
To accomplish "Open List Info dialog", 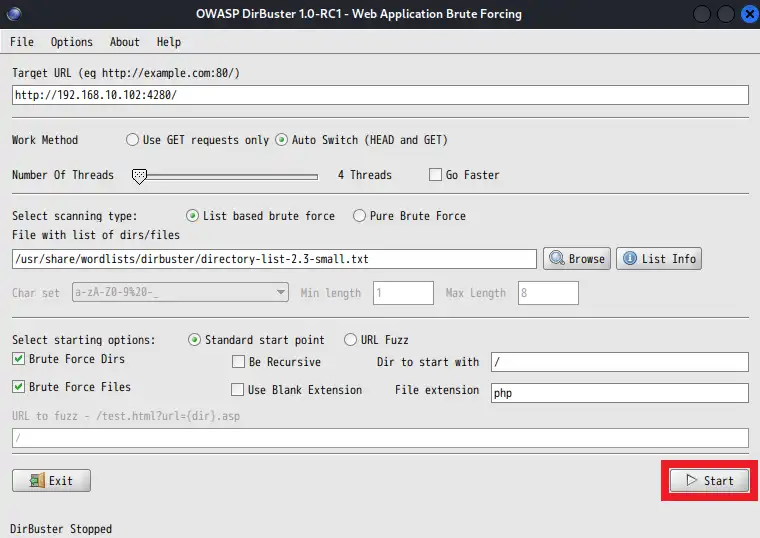I will tap(659, 259).
